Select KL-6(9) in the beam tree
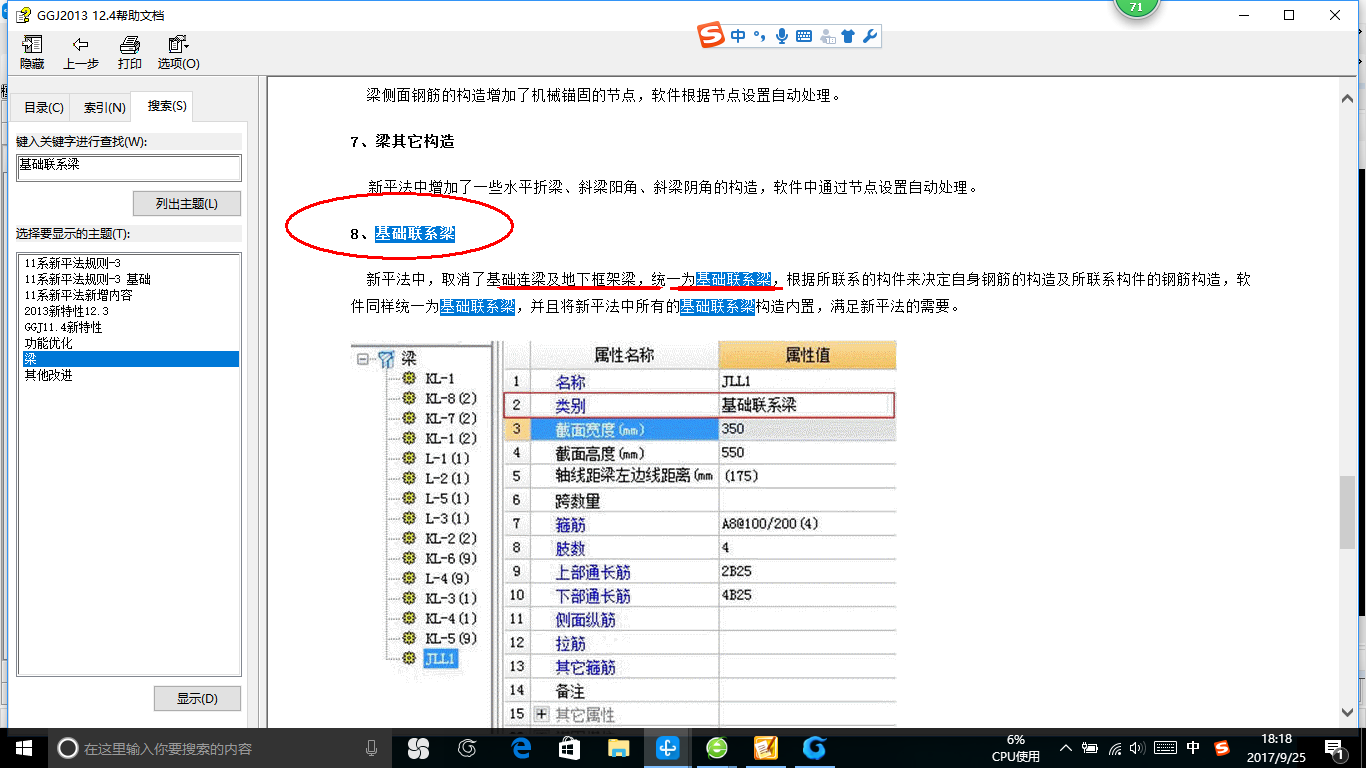Image resolution: width=1366 pixels, height=768 pixels. click(451, 558)
